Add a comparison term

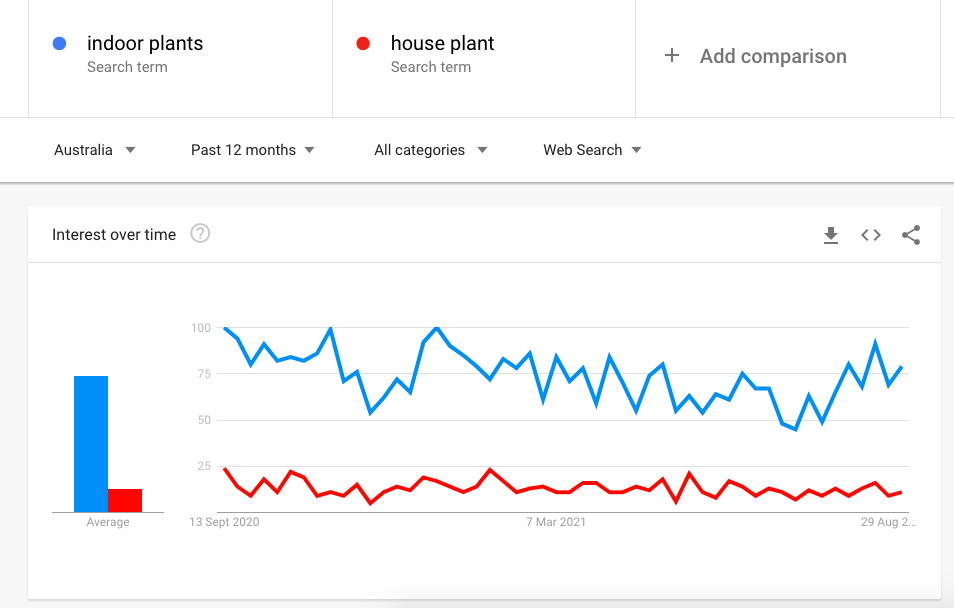[773, 56]
